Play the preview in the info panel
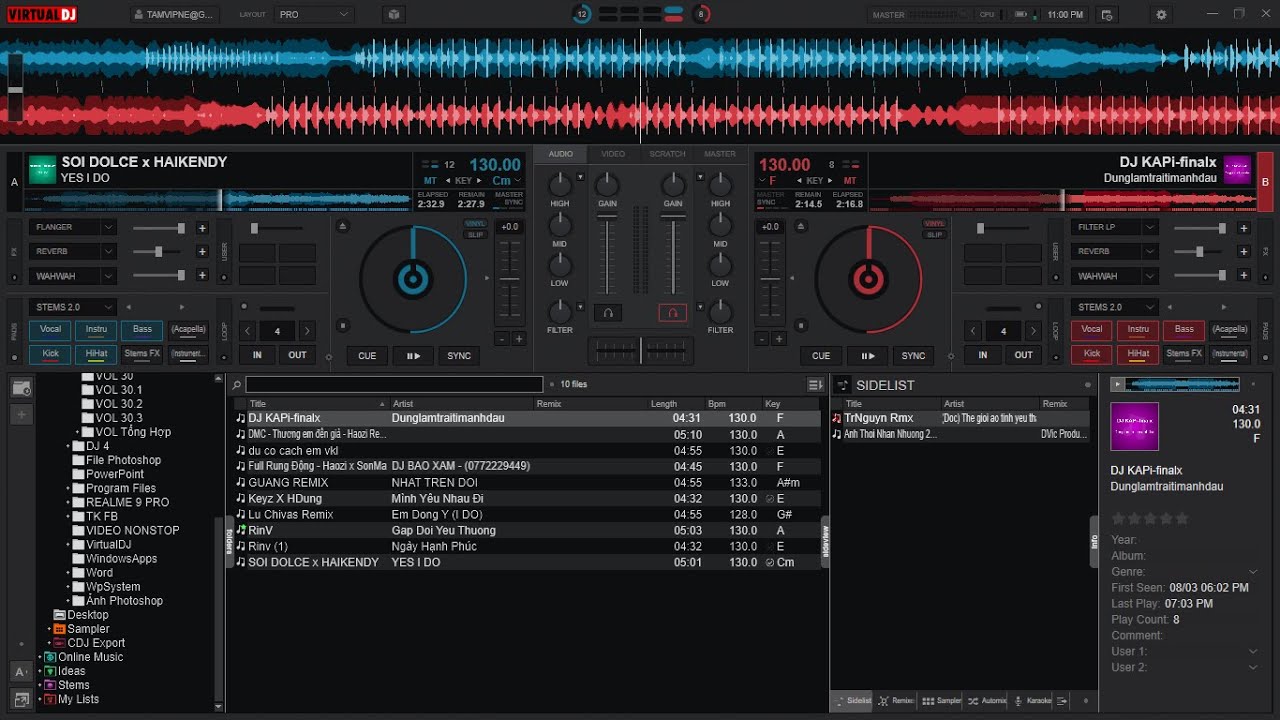Screen dimensions: 1280x720 [x=1117, y=384]
